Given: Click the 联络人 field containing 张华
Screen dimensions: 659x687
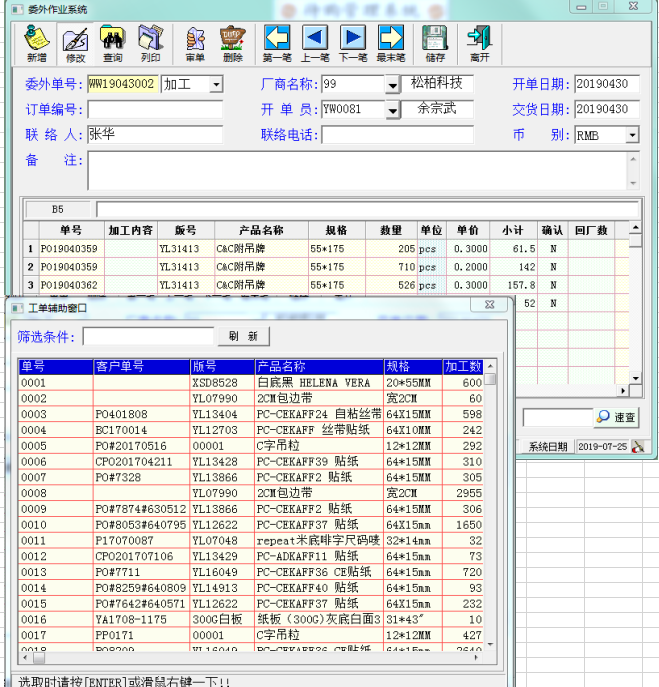Looking at the screenshot, I should (155, 135).
